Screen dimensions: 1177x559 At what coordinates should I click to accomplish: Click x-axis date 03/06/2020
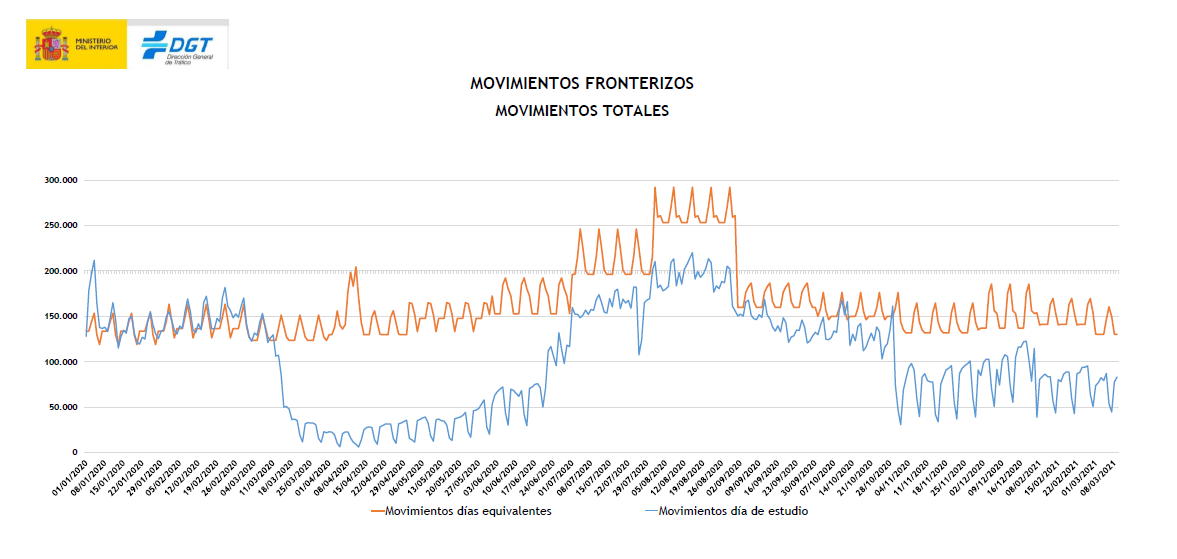(x=482, y=476)
